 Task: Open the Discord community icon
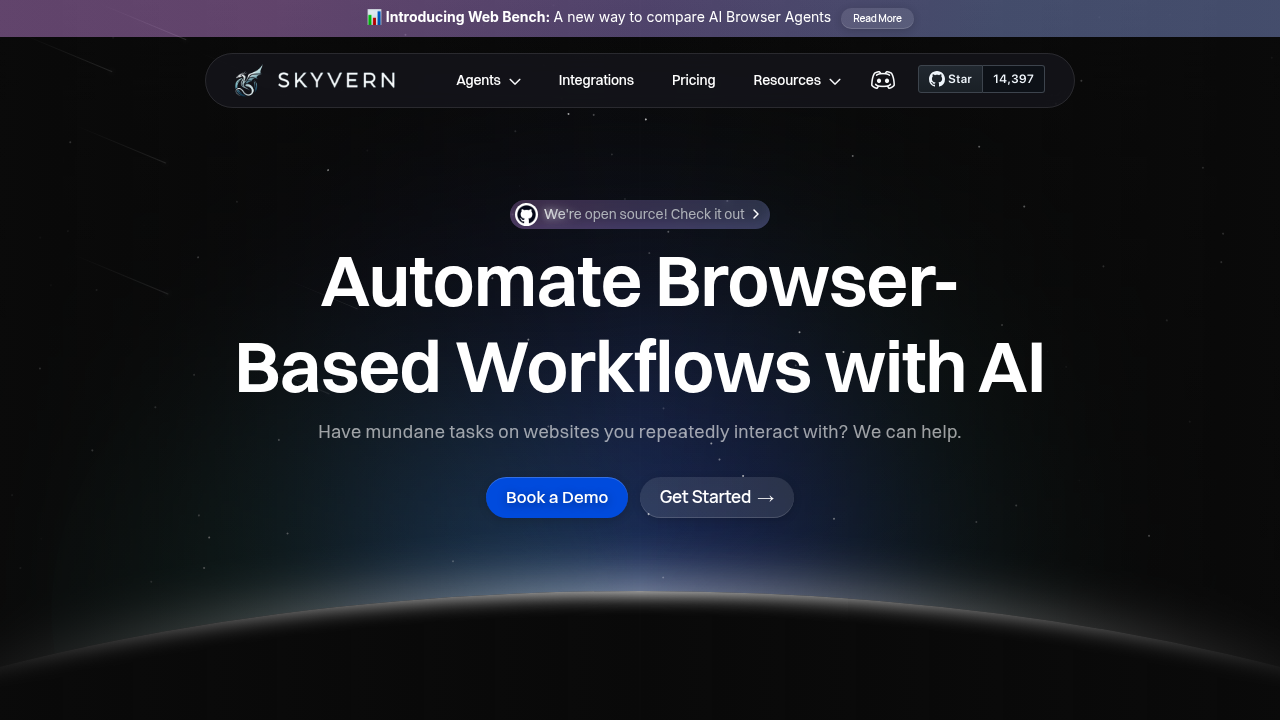(x=883, y=79)
